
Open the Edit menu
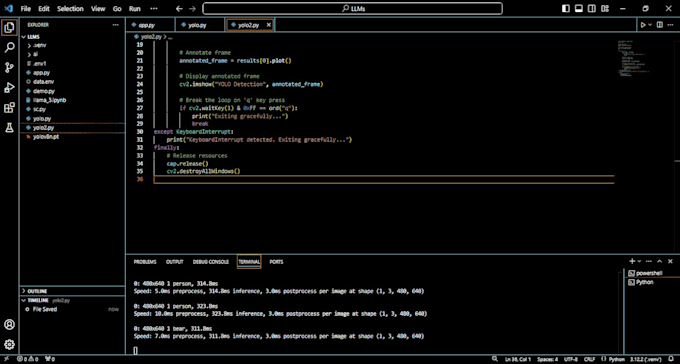pyautogui.click(x=44, y=9)
